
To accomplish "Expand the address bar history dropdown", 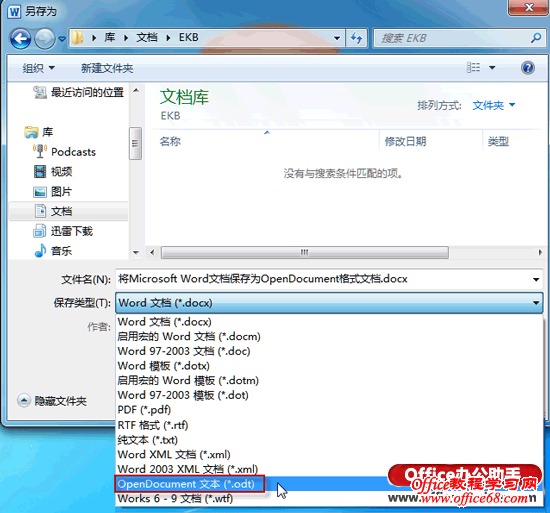I will [x=337, y=38].
